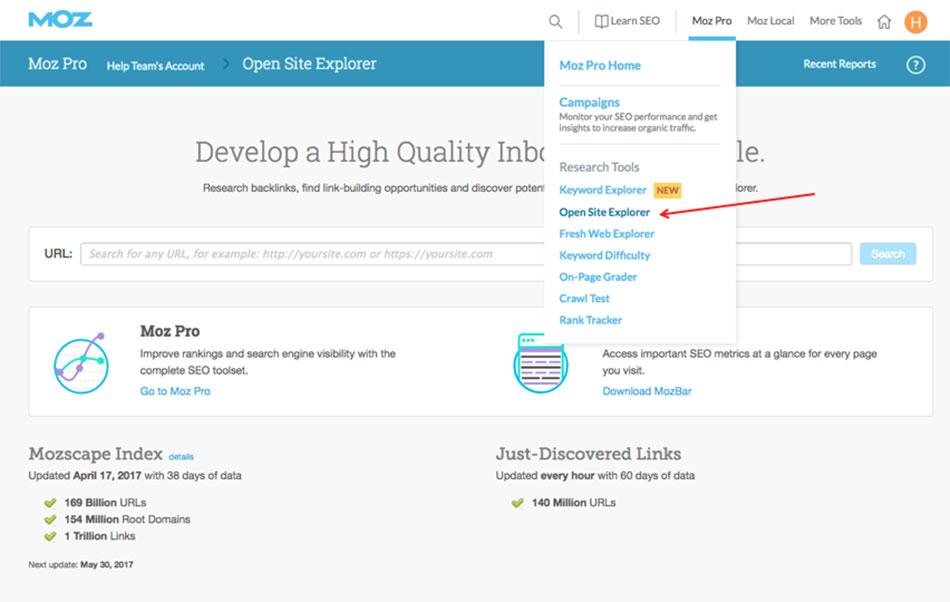950x602 pixels.
Task: Click the help question mark icon
Action: coord(915,64)
